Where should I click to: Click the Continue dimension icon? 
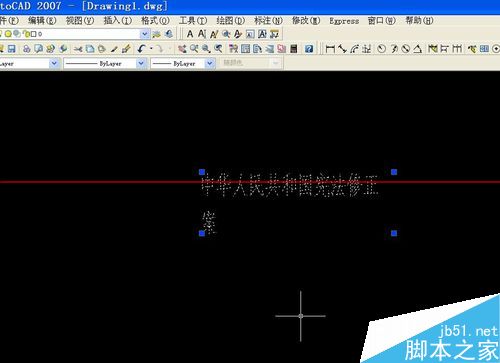[457, 49]
